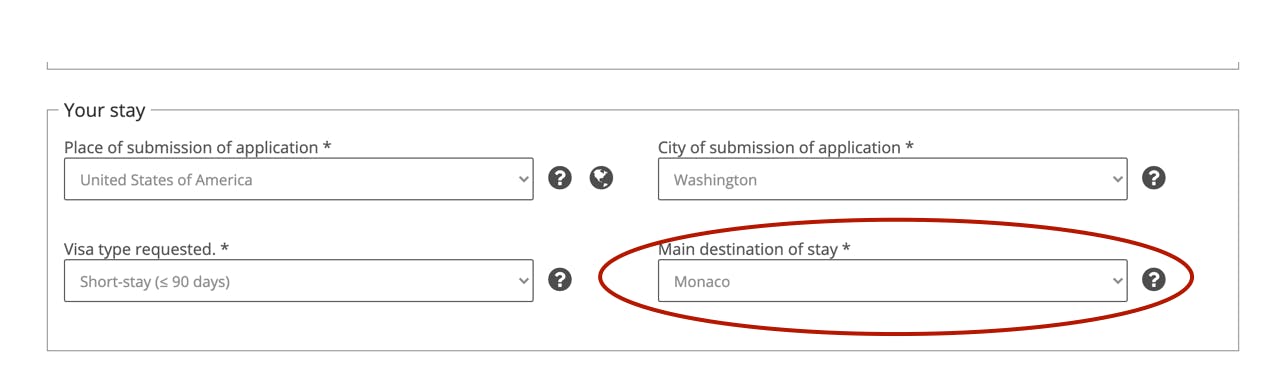Click the globe icon next to country field
The height and width of the screenshot is (372, 1268).
[x=601, y=178]
